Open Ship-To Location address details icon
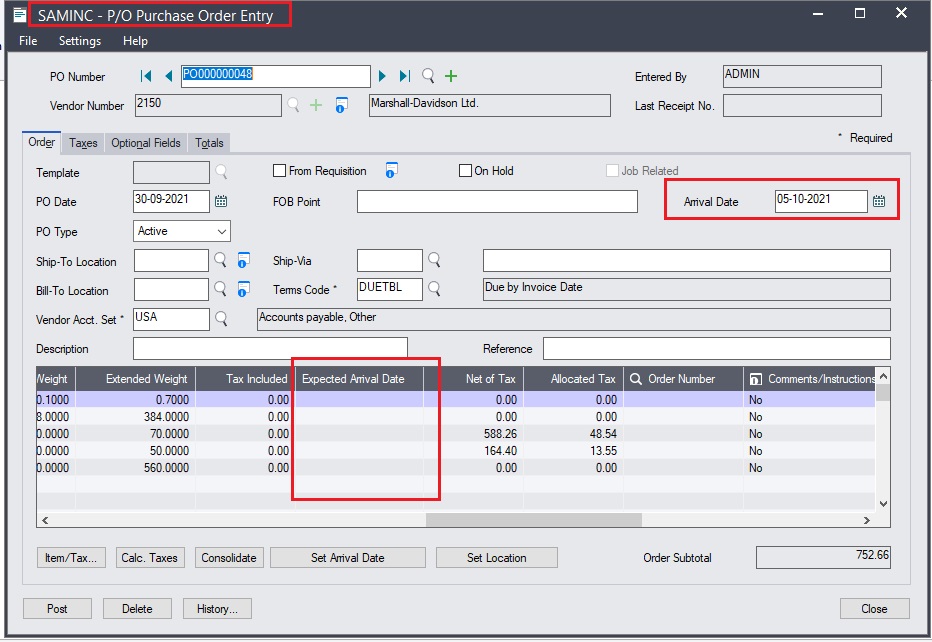Screen dimensions: 932x642 [243, 260]
